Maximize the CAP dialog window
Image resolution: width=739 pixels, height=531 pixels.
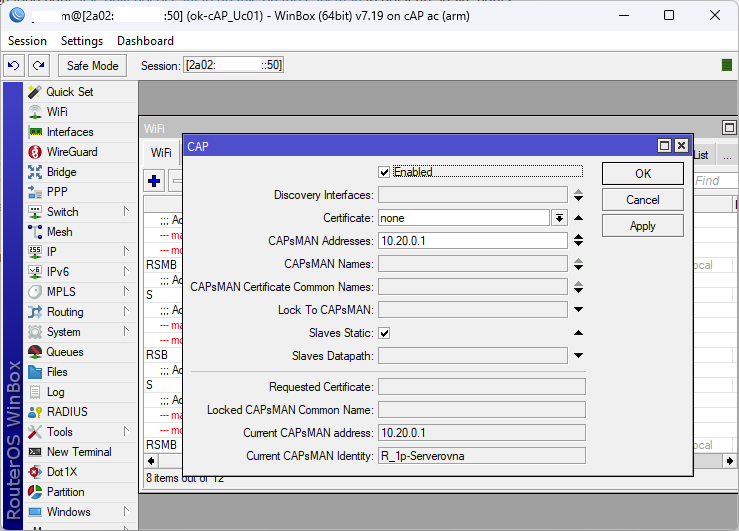664,146
